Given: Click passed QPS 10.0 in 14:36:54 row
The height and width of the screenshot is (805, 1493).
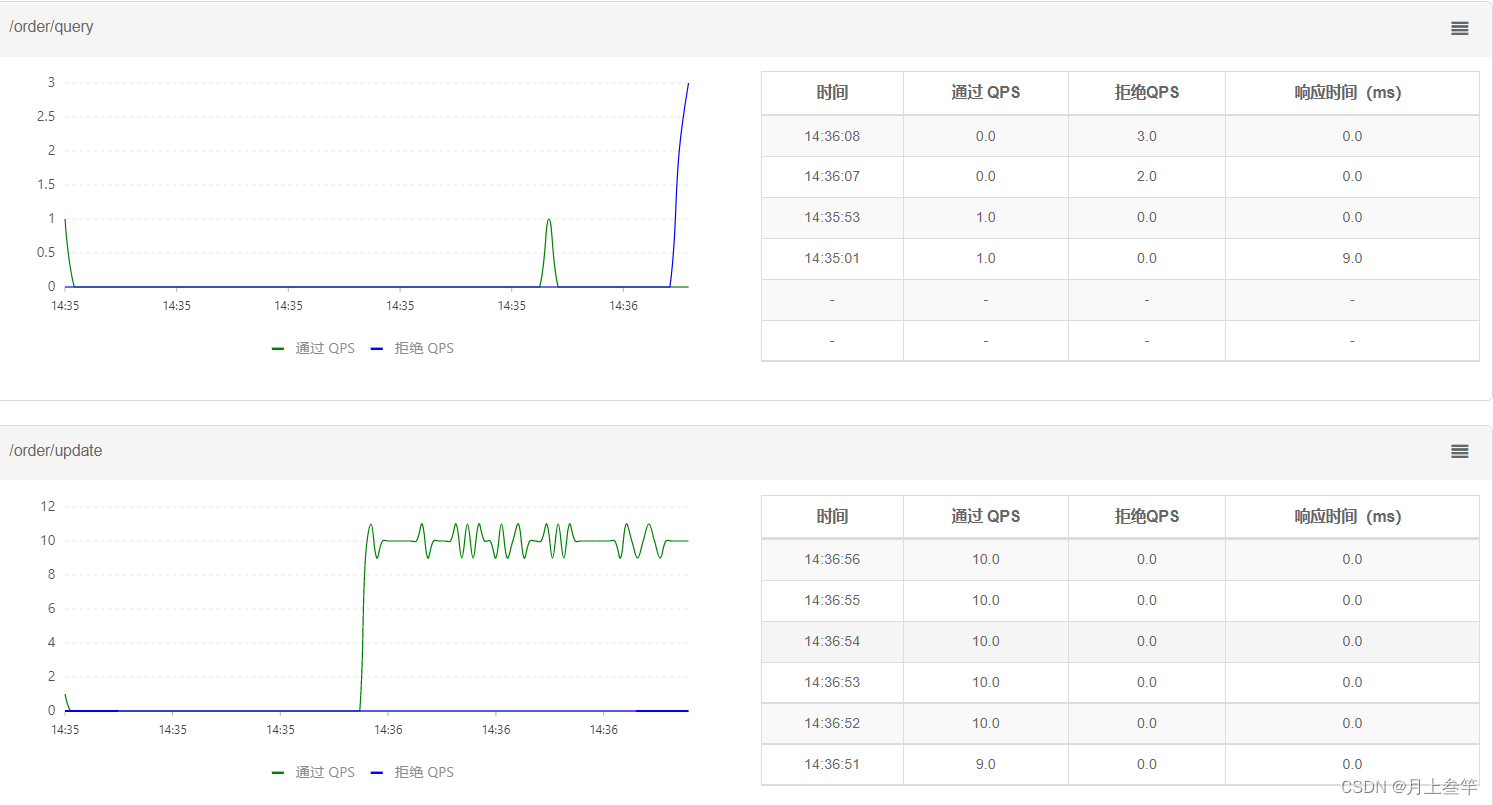Looking at the screenshot, I should 986,641.
